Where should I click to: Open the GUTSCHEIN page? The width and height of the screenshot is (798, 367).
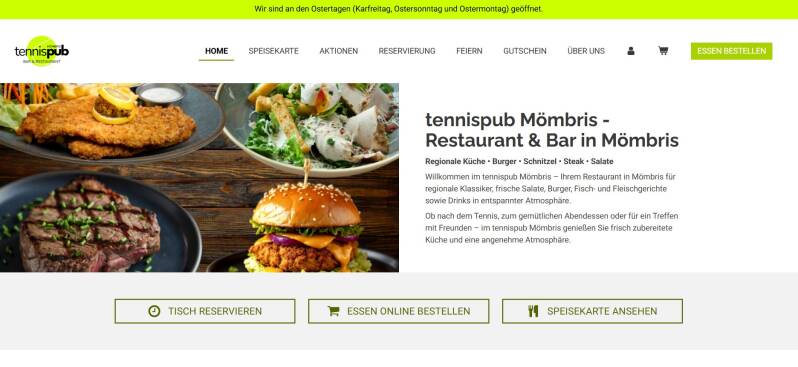pos(525,51)
